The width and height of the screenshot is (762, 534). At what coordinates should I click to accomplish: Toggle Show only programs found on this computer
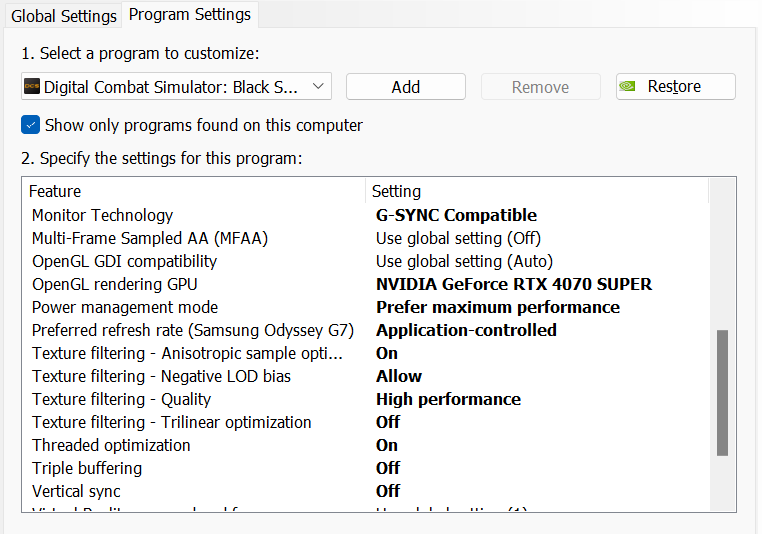[31, 125]
